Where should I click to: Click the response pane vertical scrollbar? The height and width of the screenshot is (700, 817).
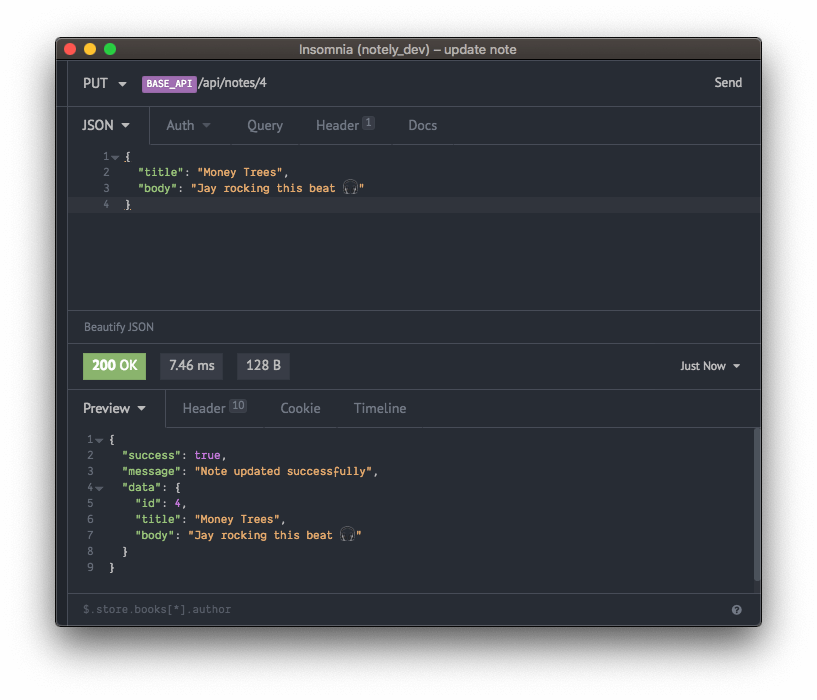tap(756, 503)
